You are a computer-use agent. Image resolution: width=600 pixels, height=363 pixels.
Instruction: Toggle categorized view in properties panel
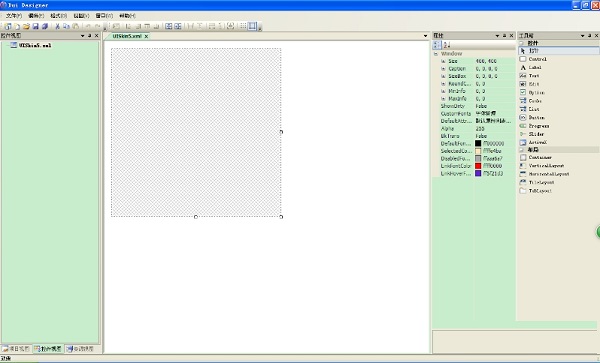point(437,45)
